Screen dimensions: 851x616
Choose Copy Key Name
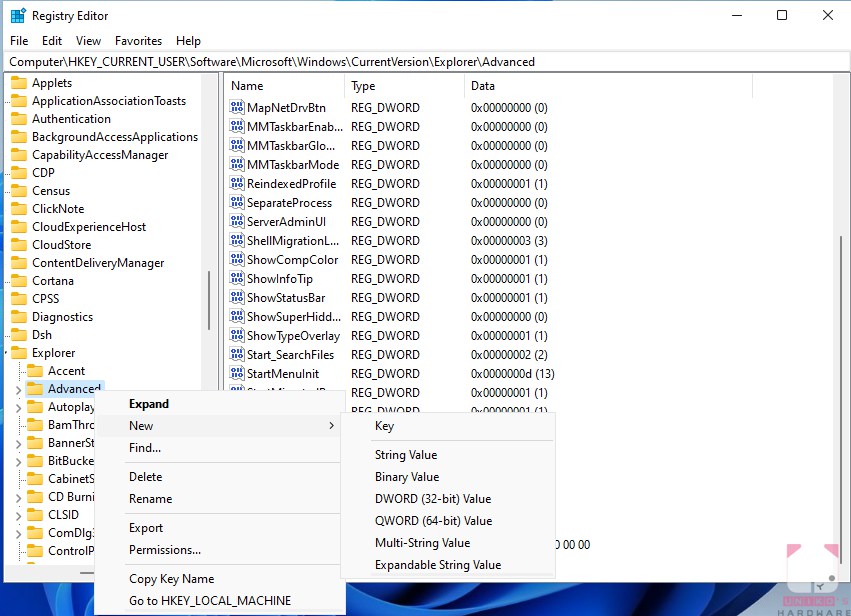[x=219, y=579]
